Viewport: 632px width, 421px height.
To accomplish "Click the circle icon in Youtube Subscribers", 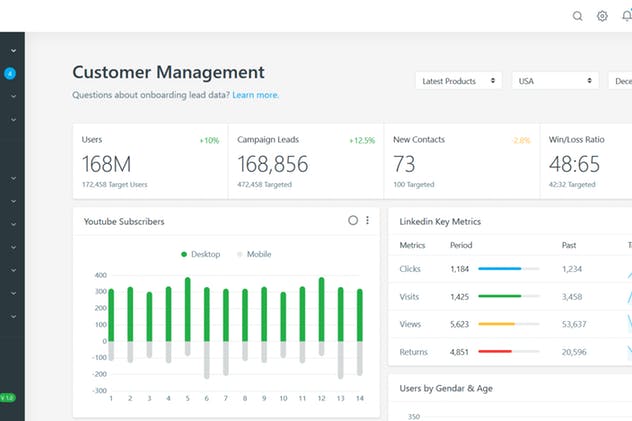I will click(353, 220).
